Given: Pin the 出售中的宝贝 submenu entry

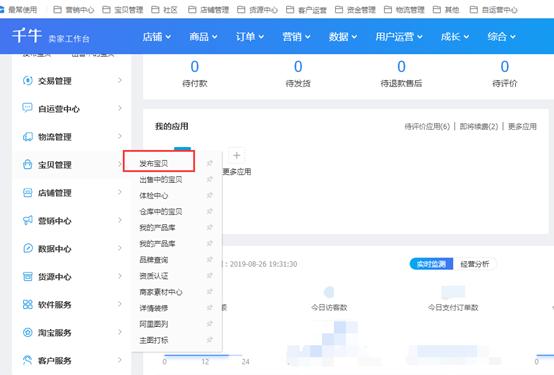Looking at the screenshot, I should pyautogui.click(x=210, y=179).
